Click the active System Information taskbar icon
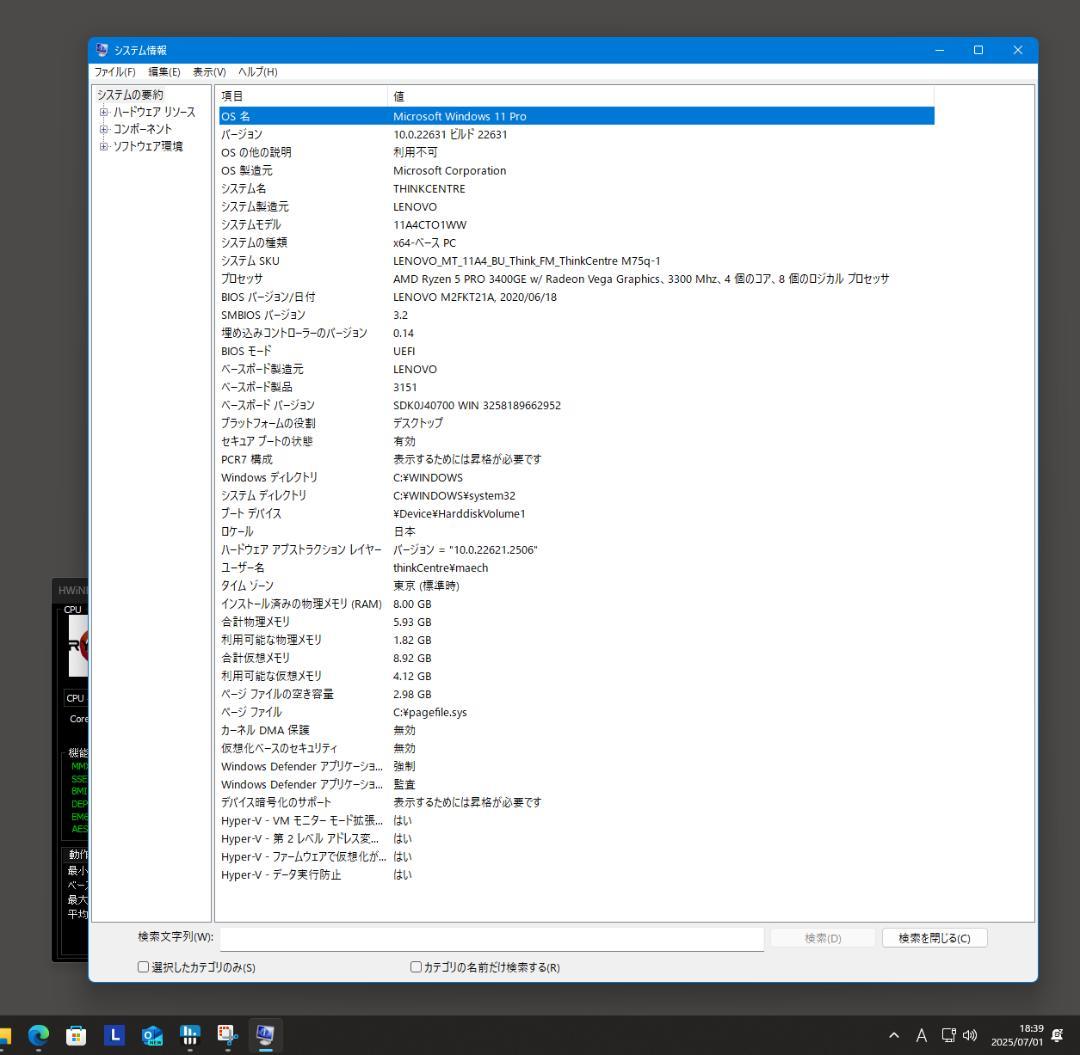Viewport: 1080px width, 1055px height. 265,1035
